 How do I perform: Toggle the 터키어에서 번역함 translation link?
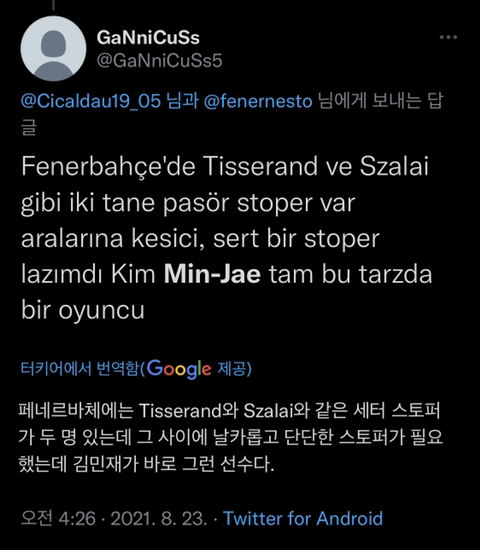pos(80,369)
